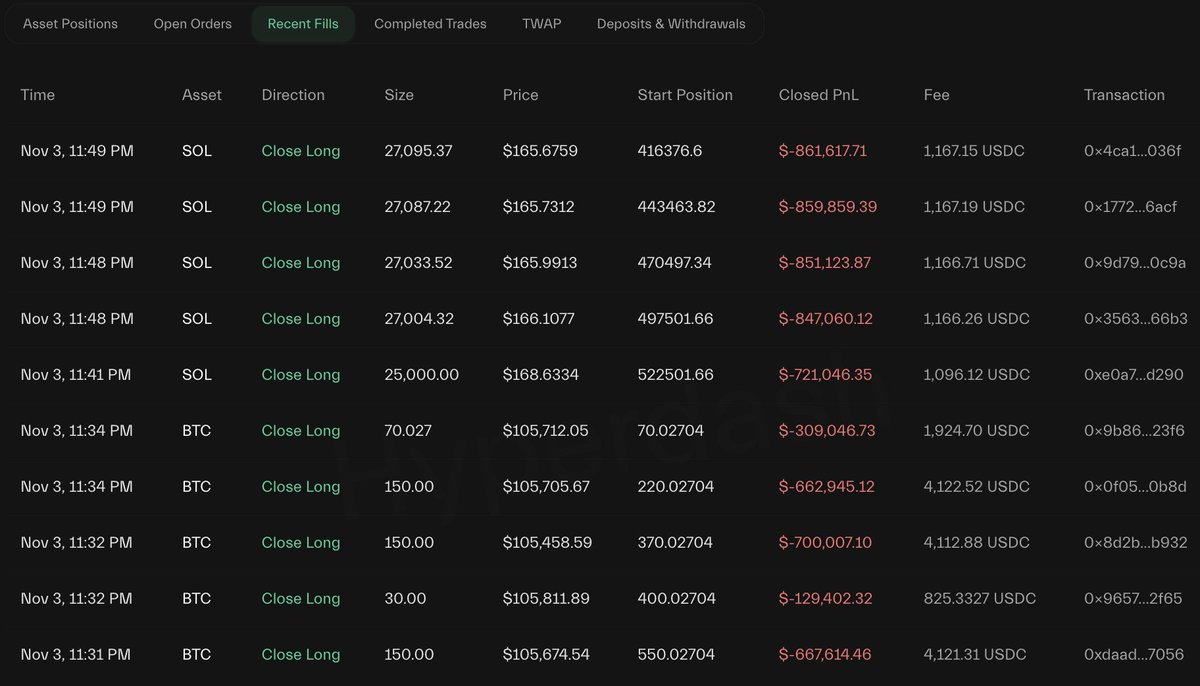Click the Fee column header
This screenshot has height=686, width=1200.
(x=936, y=95)
